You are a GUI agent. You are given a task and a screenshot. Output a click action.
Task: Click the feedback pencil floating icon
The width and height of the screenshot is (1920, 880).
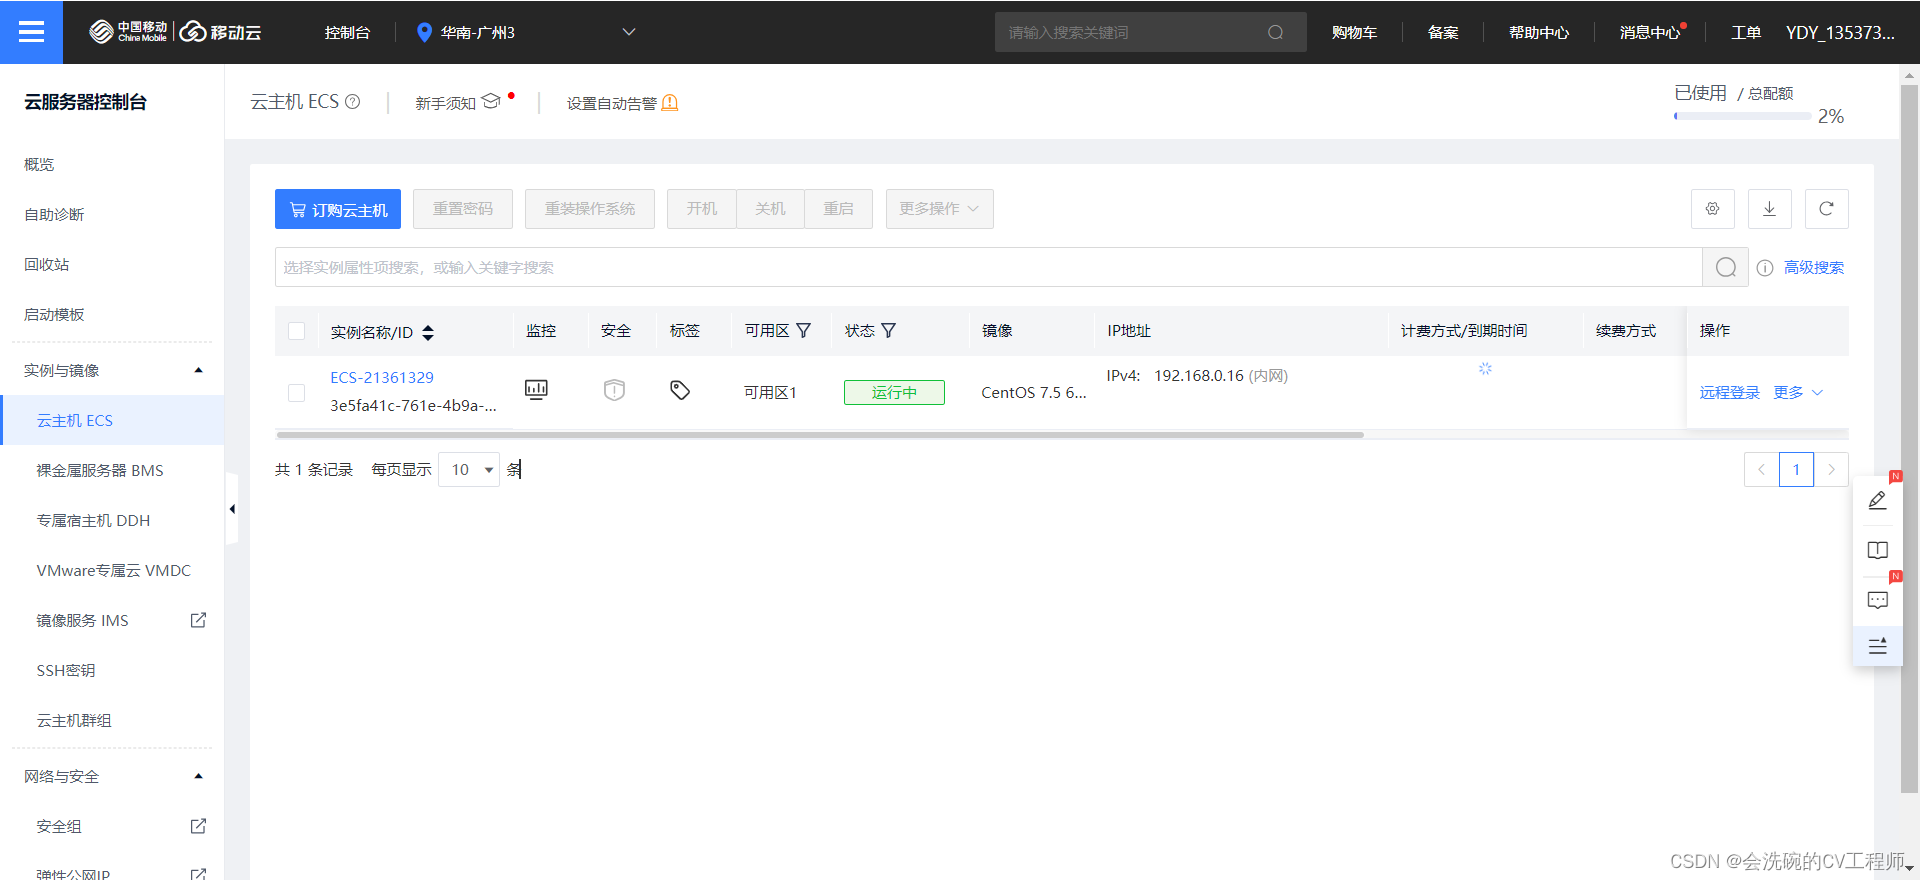(1877, 501)
